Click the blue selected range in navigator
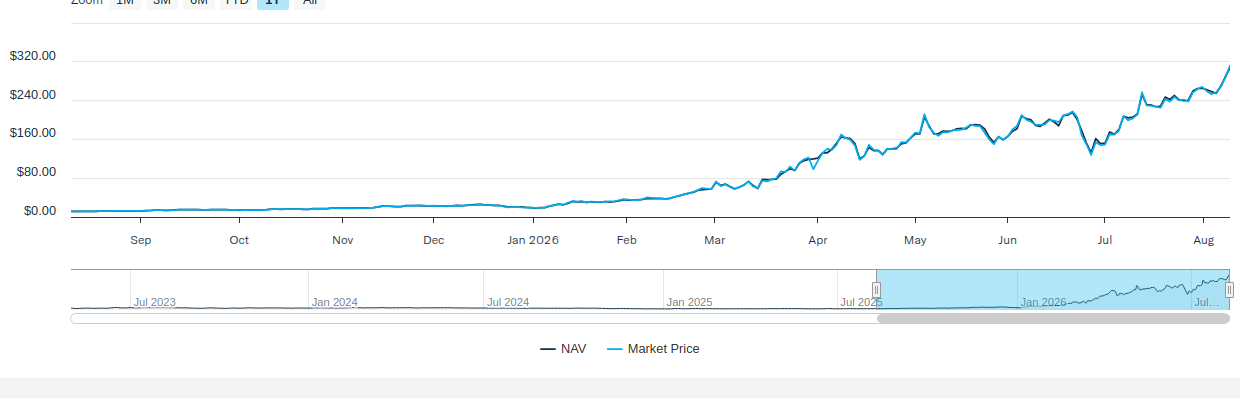Screen dimensions: 1240x400 [1053, 290]
